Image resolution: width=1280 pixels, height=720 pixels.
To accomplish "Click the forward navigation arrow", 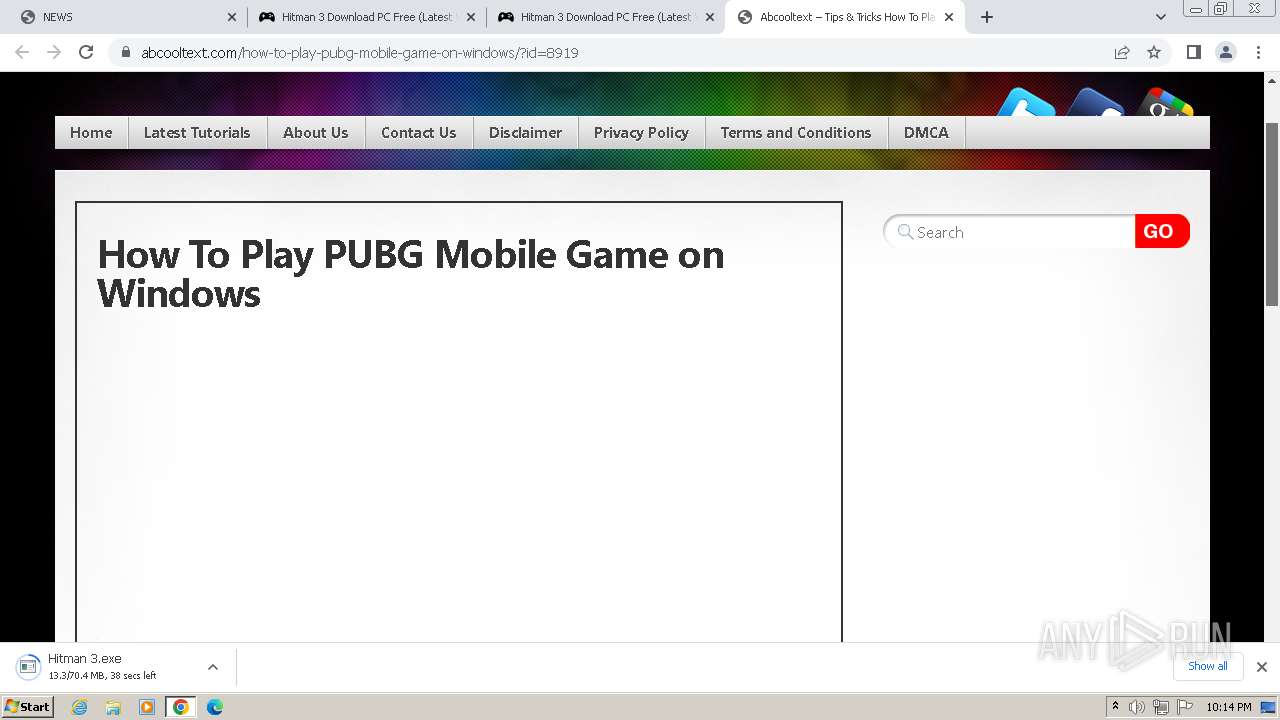I will pos(54,52).
